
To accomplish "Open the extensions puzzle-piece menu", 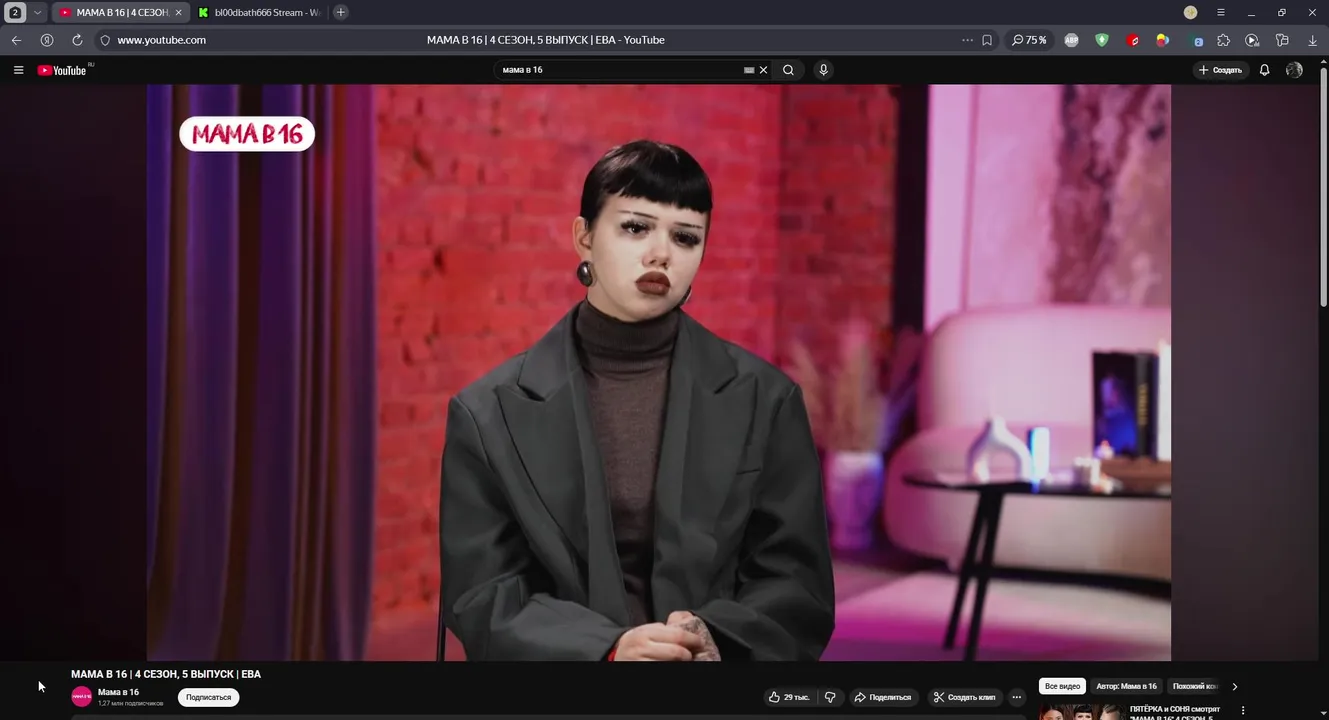I will point(1224,40).
